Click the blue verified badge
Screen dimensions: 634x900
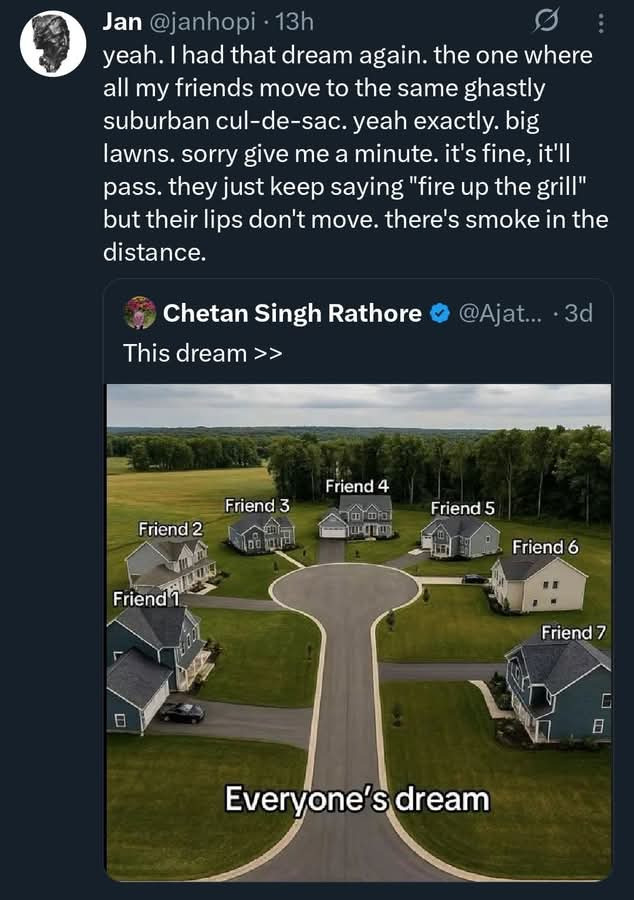(x=439, y=313)
